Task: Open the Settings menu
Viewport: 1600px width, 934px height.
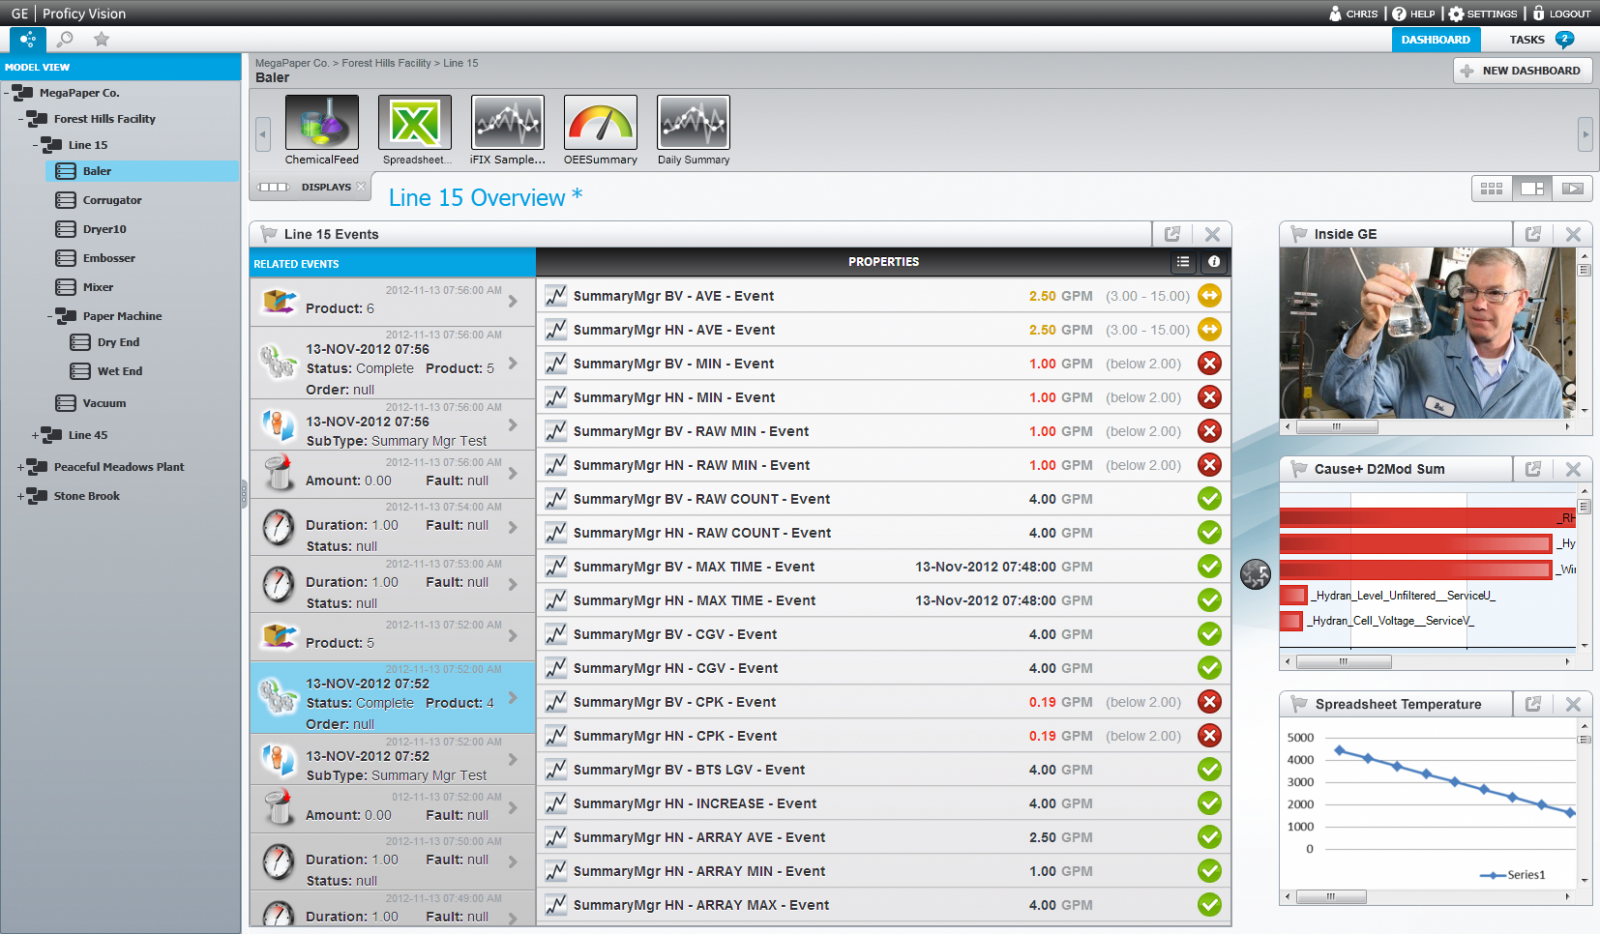Action: pos(1484,14)
